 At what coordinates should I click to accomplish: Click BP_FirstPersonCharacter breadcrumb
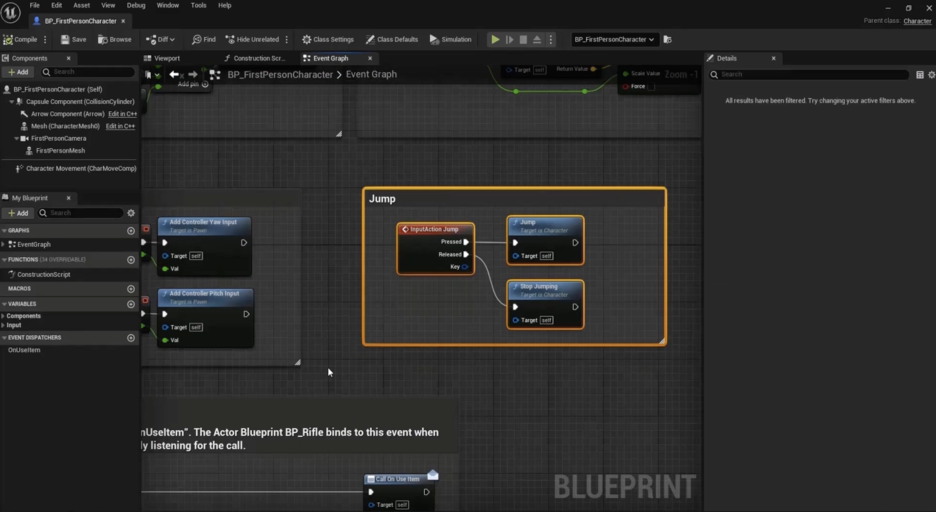click(279, 75)
